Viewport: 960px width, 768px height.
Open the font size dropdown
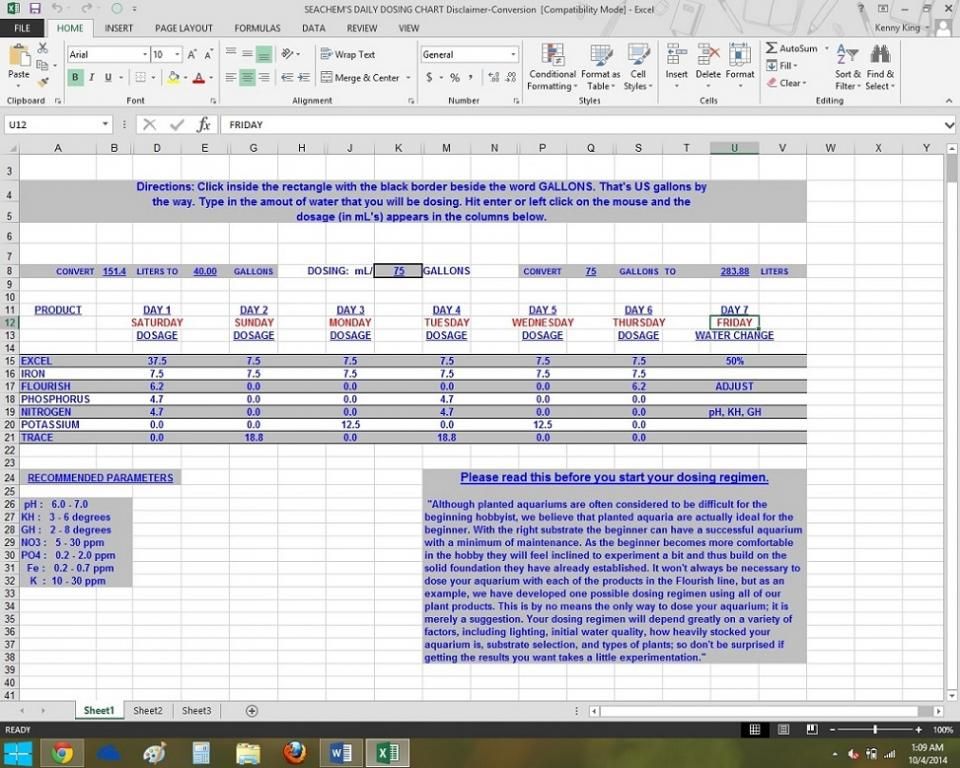click(x=178, y=55)
